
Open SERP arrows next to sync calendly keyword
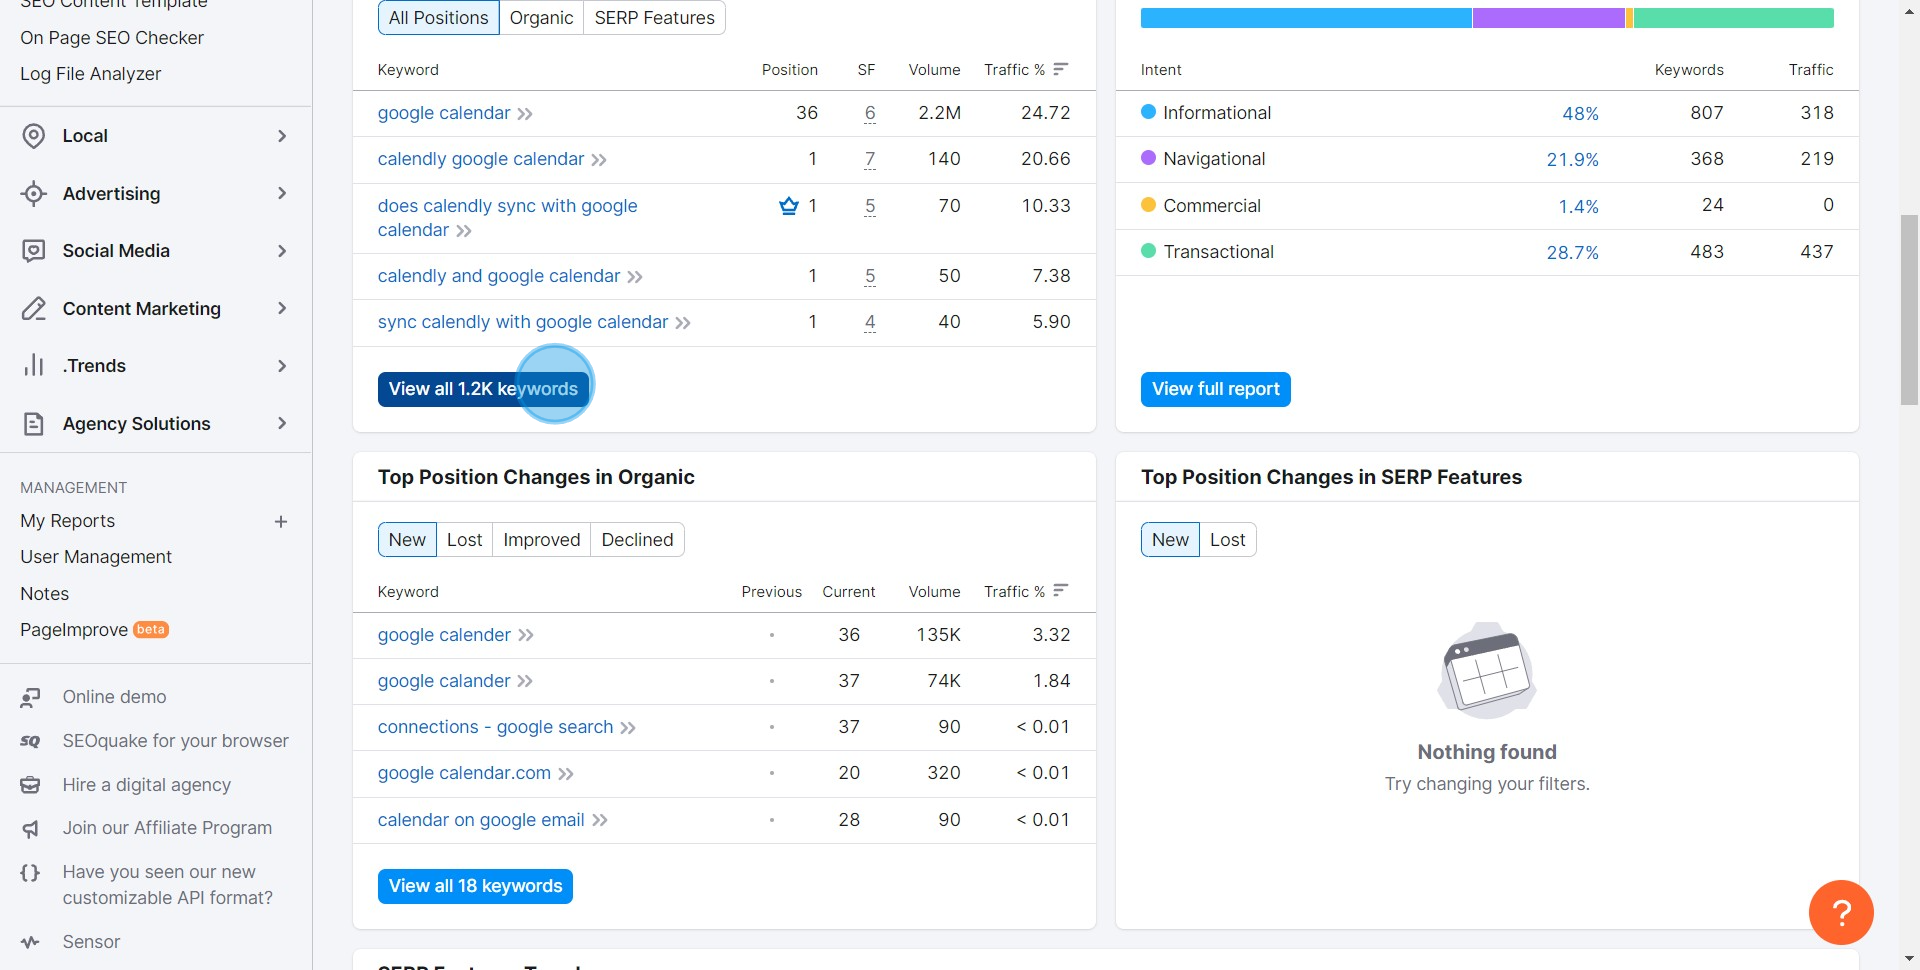coord(683,323)
